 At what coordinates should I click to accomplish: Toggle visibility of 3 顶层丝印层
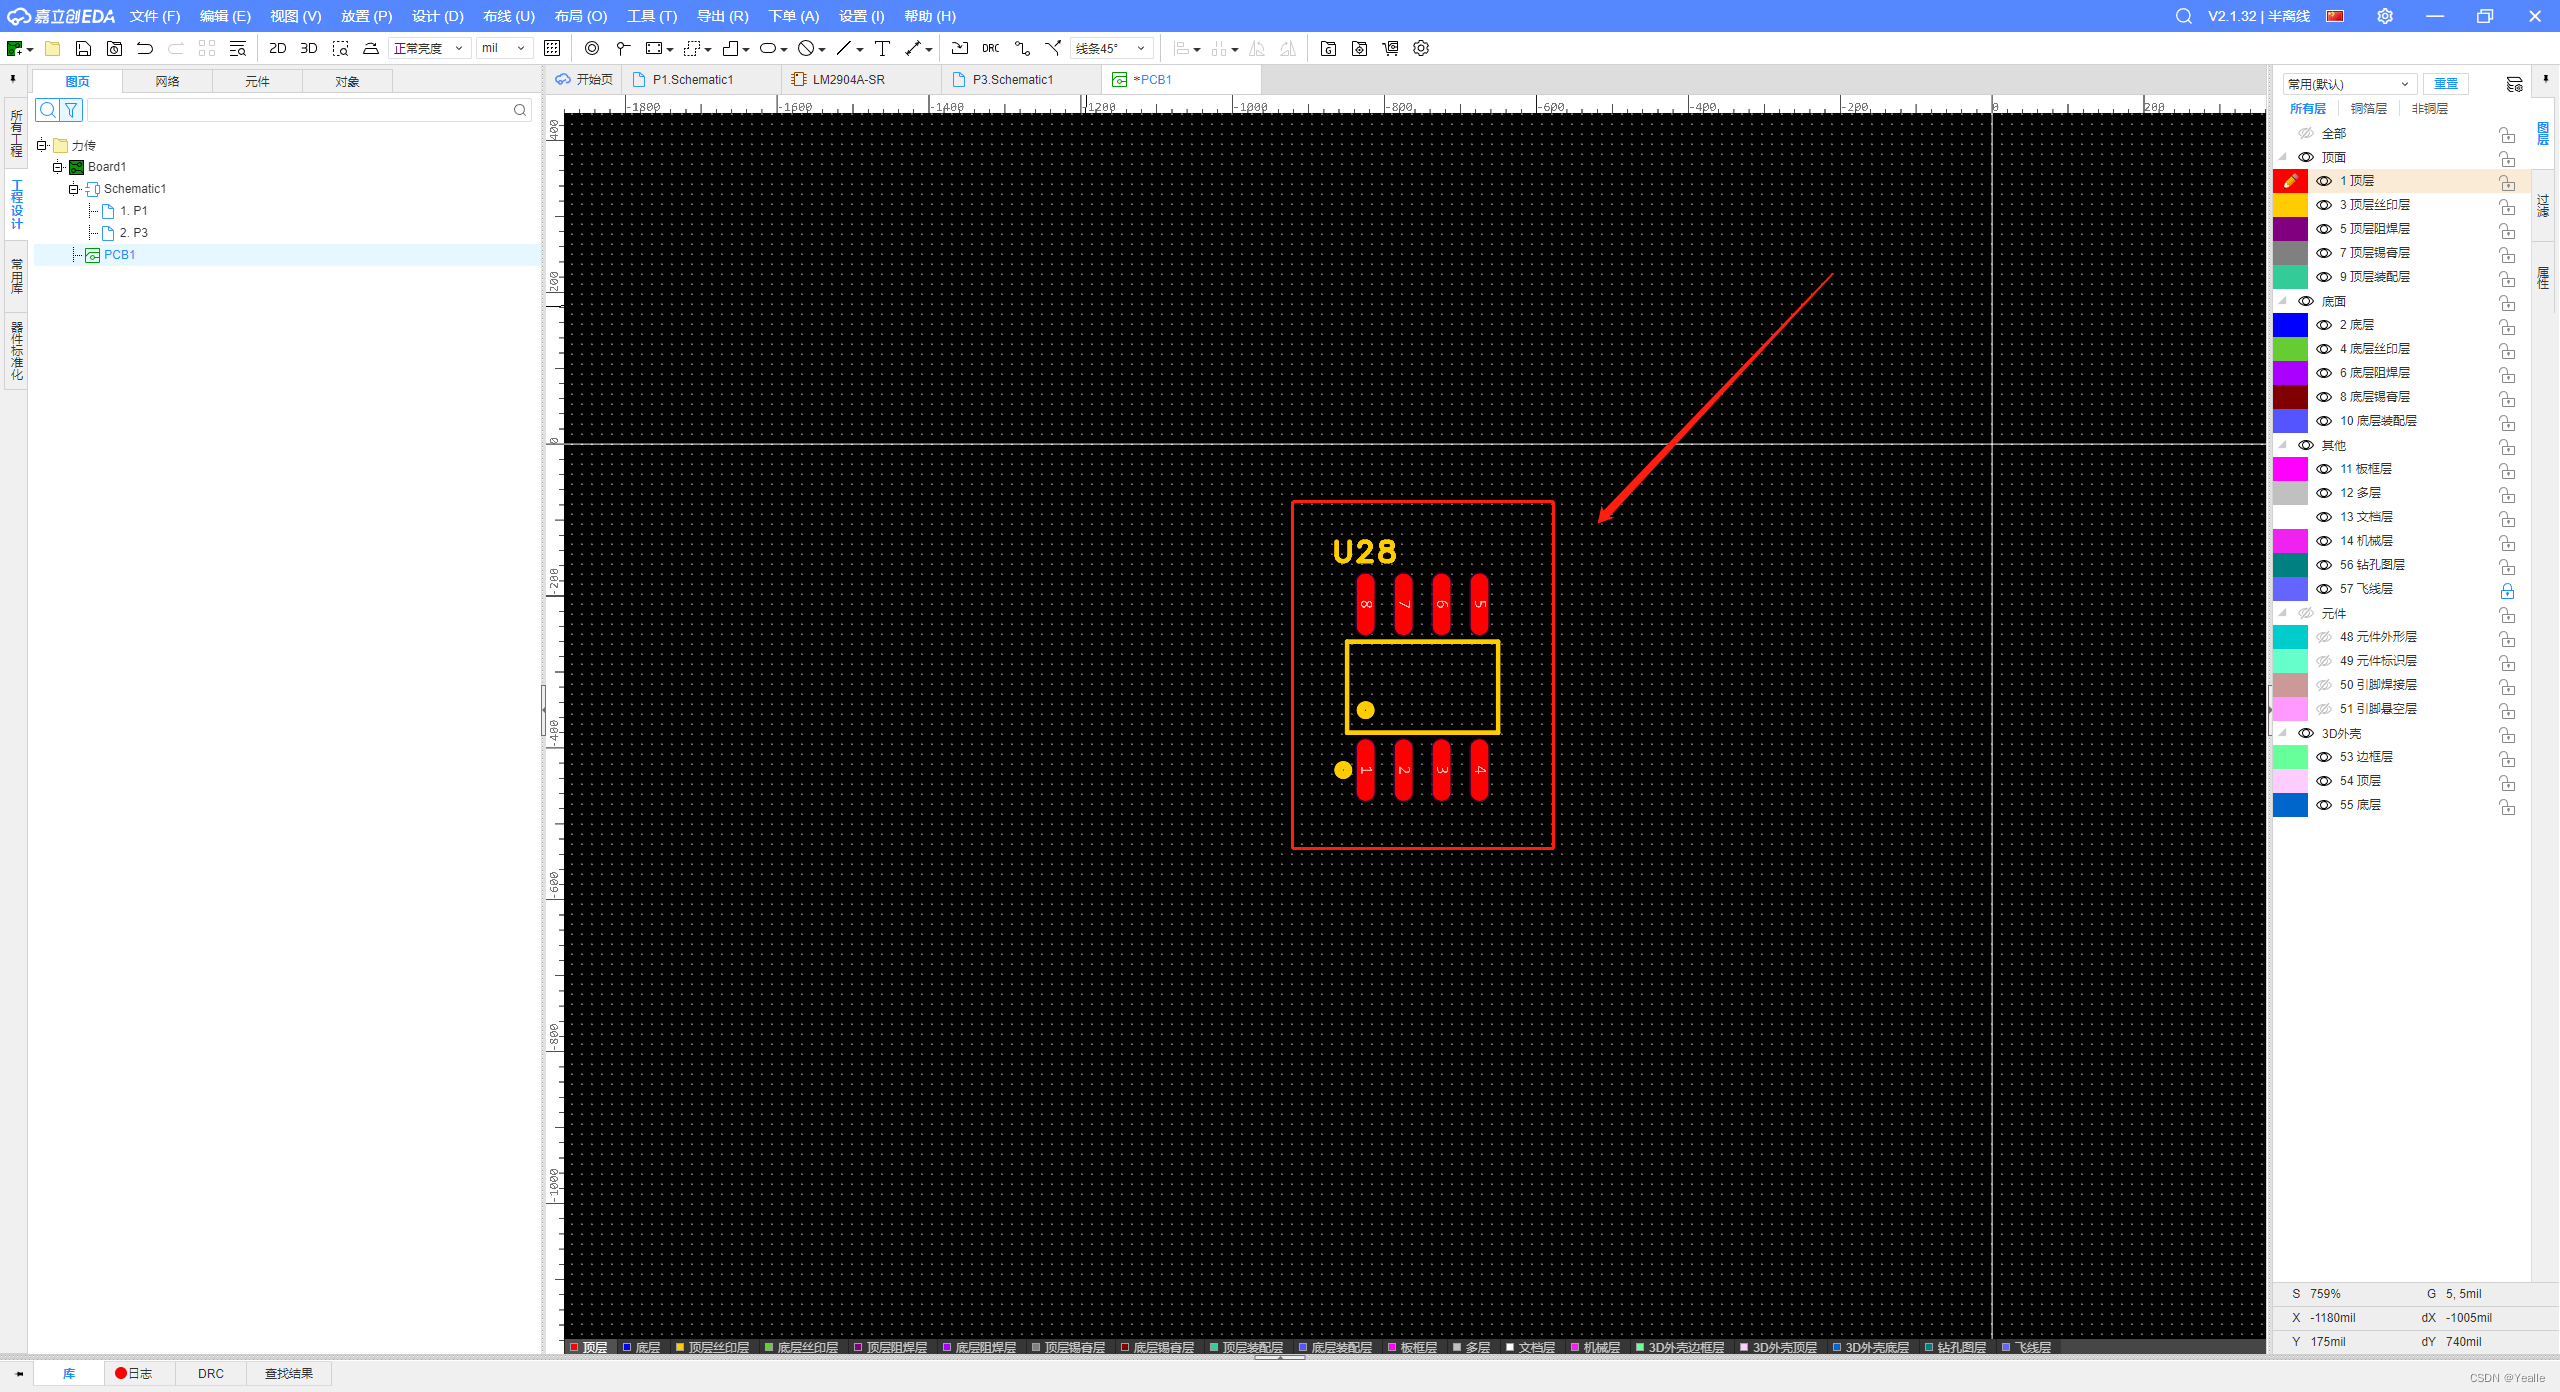pyautogui.click(x=2324, y=205)
